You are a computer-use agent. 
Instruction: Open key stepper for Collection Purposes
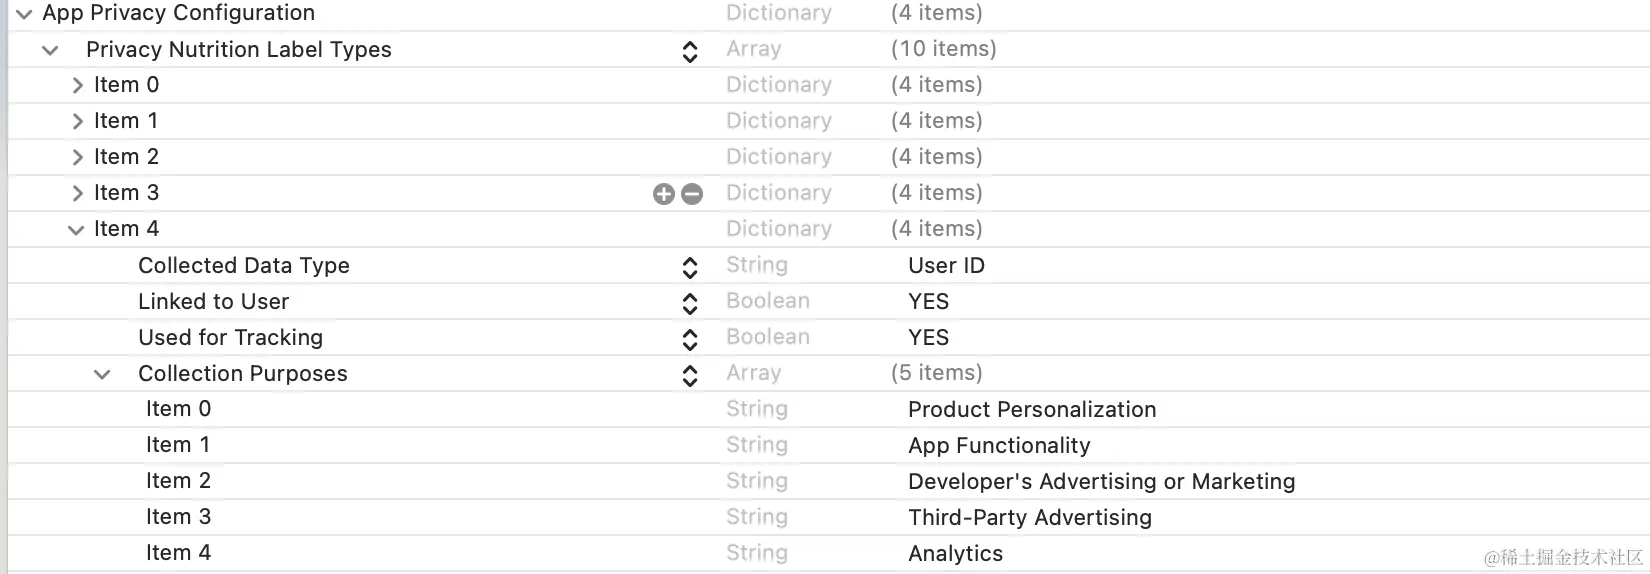pyautogui.click(x=690, y=376)
